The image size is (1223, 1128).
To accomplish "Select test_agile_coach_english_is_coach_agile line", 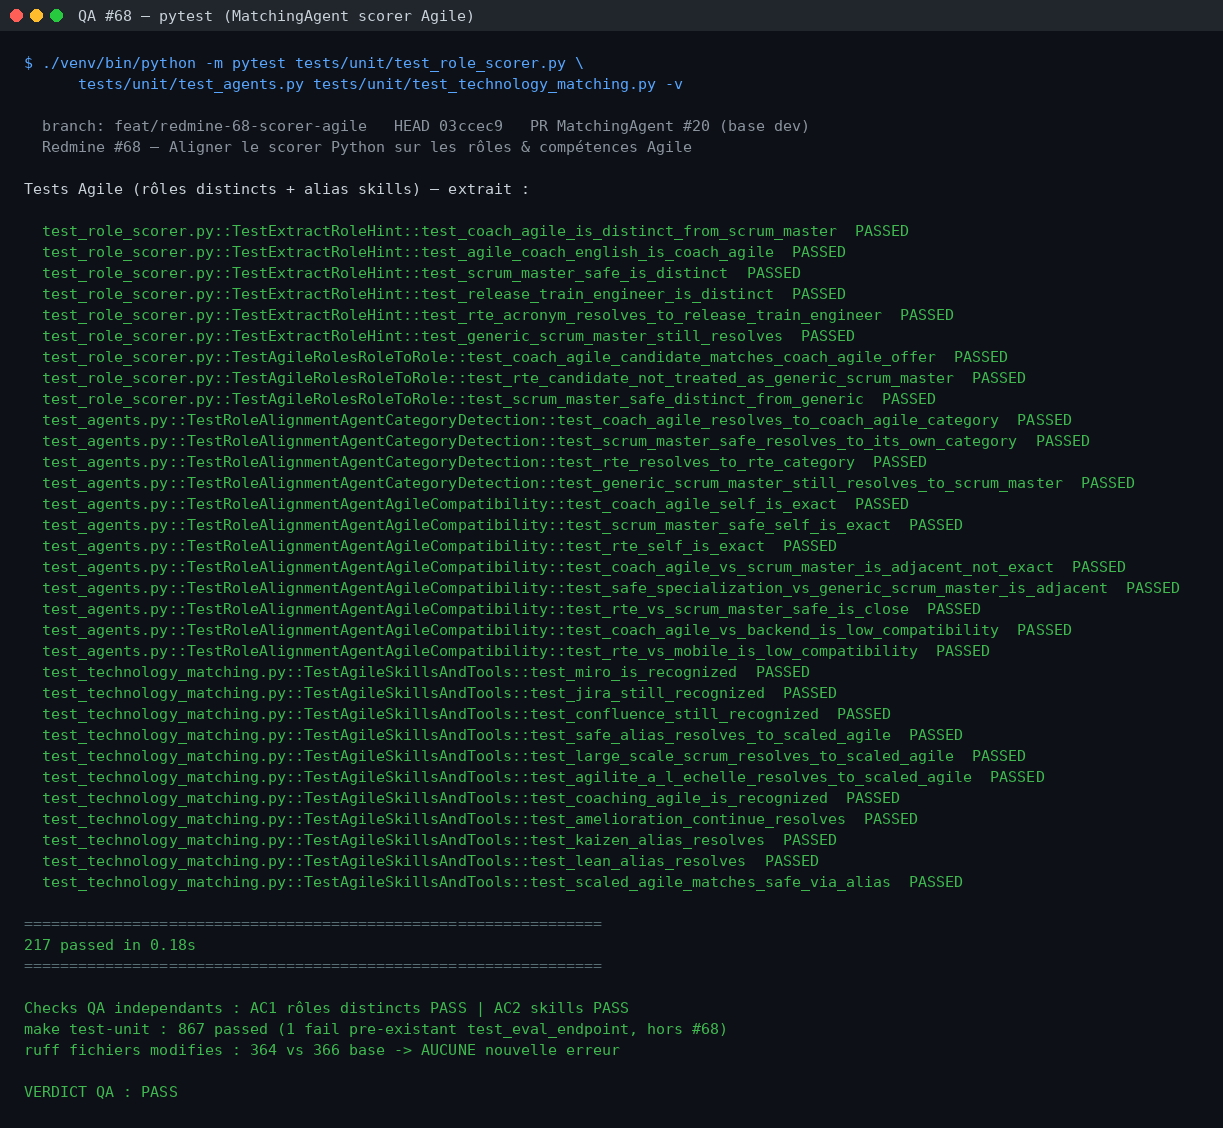I will point(444,252).
